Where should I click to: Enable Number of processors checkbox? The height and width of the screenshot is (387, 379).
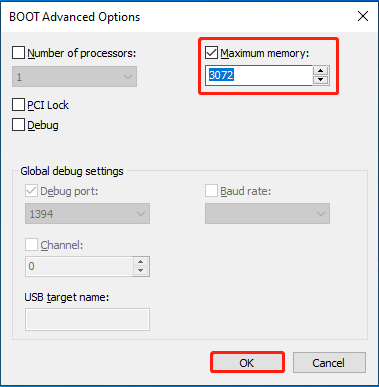(18, 53)
